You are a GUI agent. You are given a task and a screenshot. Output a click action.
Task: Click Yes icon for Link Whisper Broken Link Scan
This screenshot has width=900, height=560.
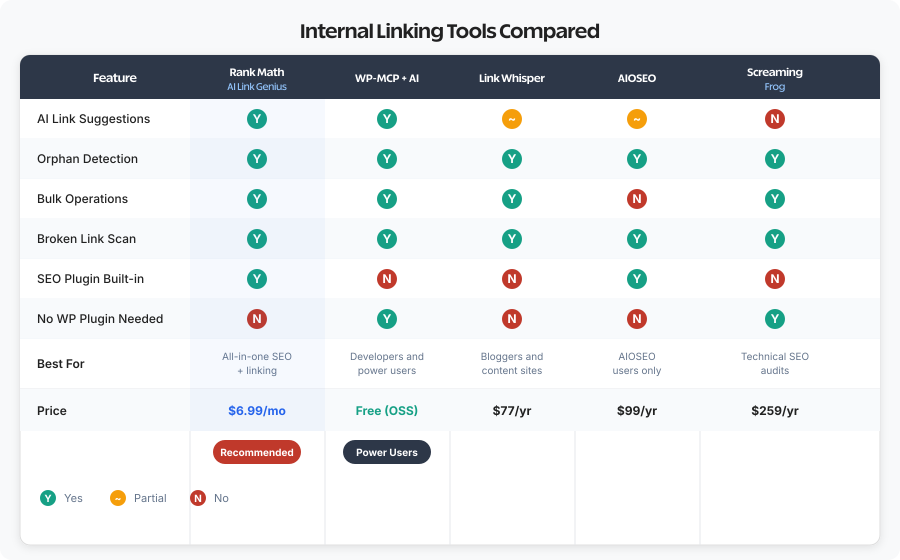click(x=512, y=239)
